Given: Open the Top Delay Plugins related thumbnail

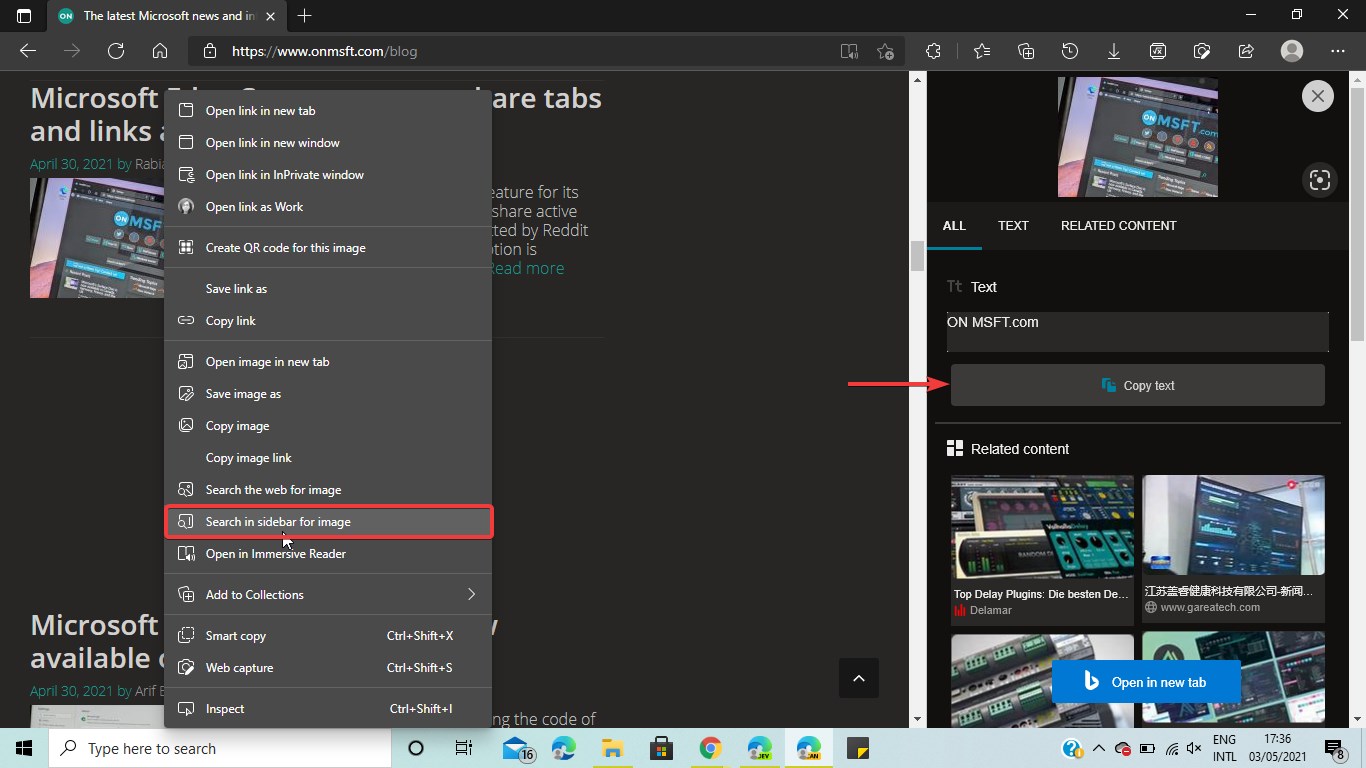Looking at the screenshot, I should (x=1042, y=549).
